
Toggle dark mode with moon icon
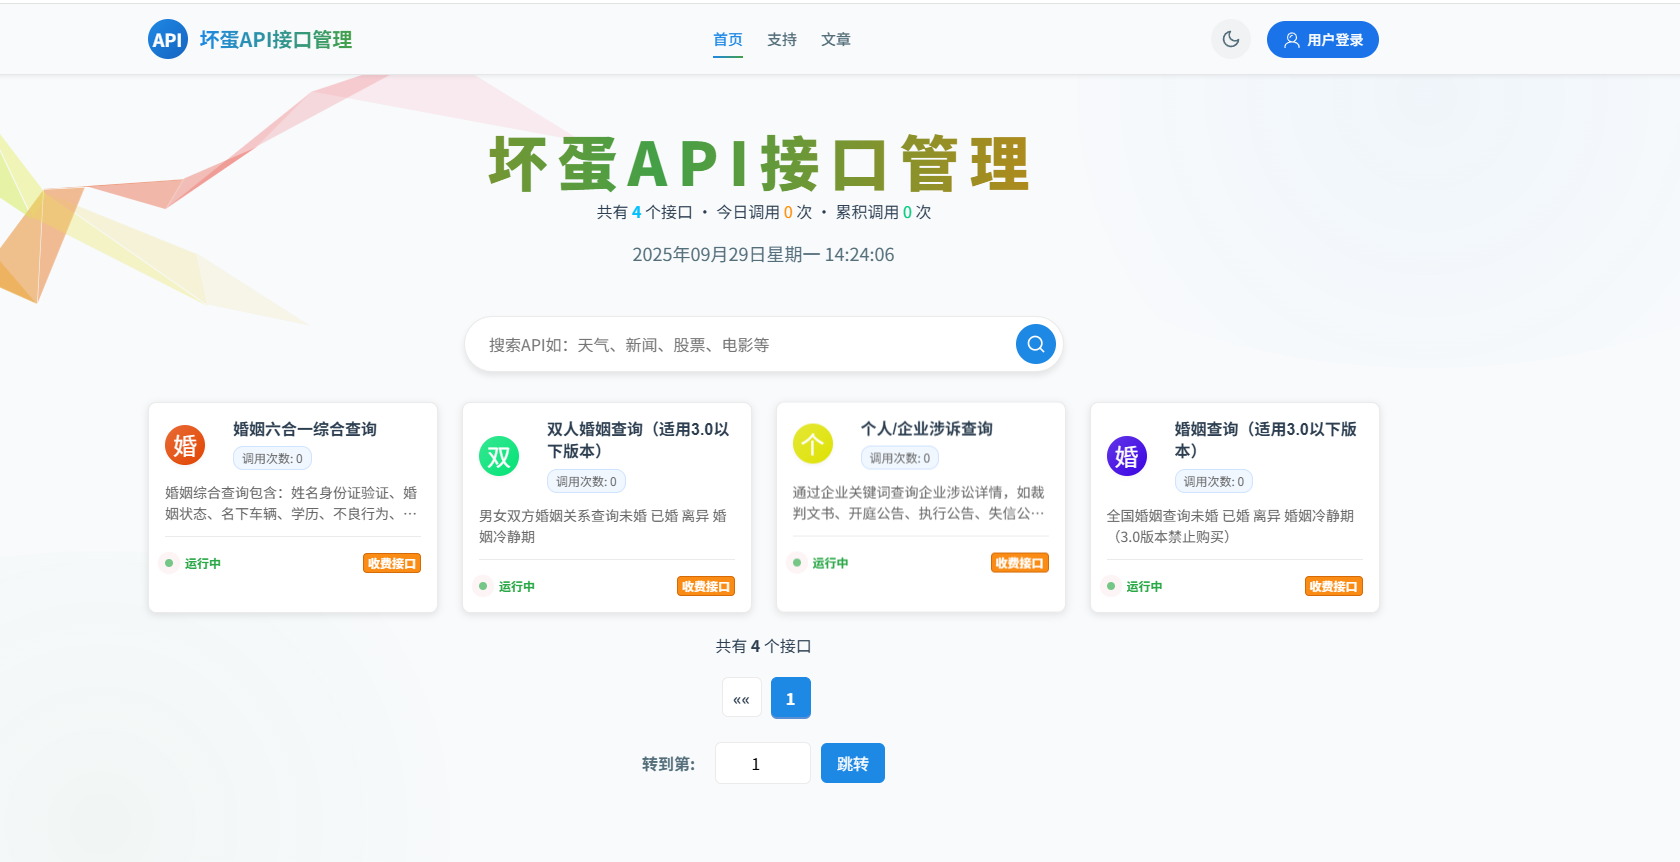pos(1230,40)
